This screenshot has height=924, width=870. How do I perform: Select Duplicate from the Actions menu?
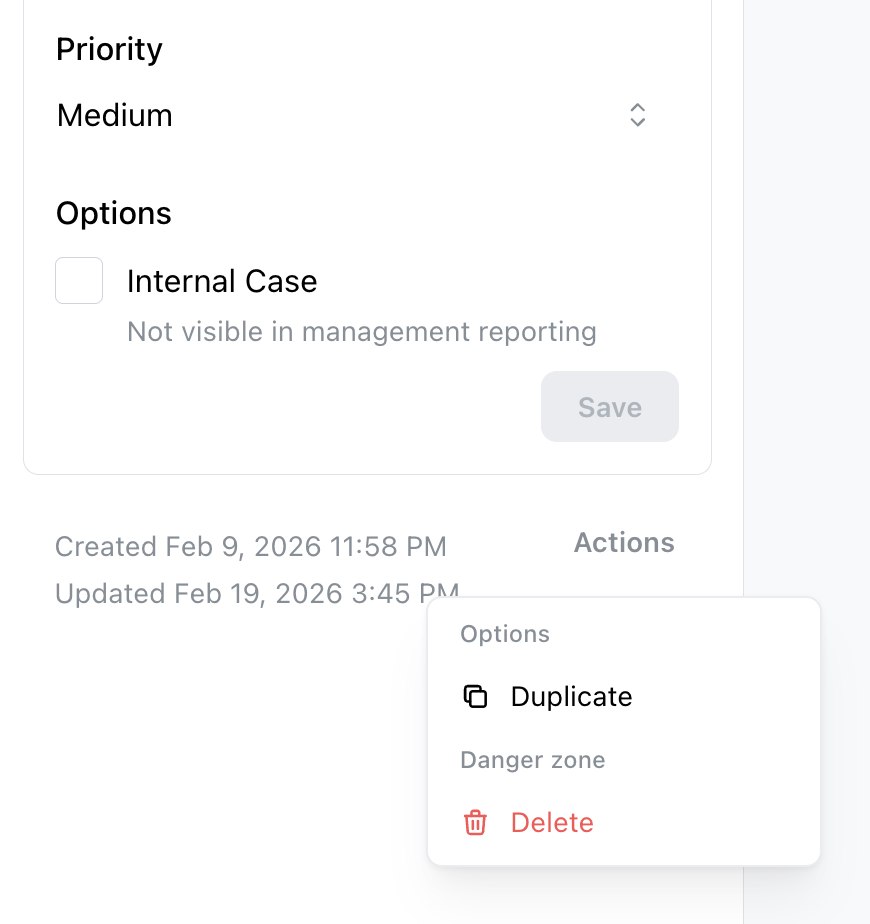pyautogui.click(x=571, y=697)
